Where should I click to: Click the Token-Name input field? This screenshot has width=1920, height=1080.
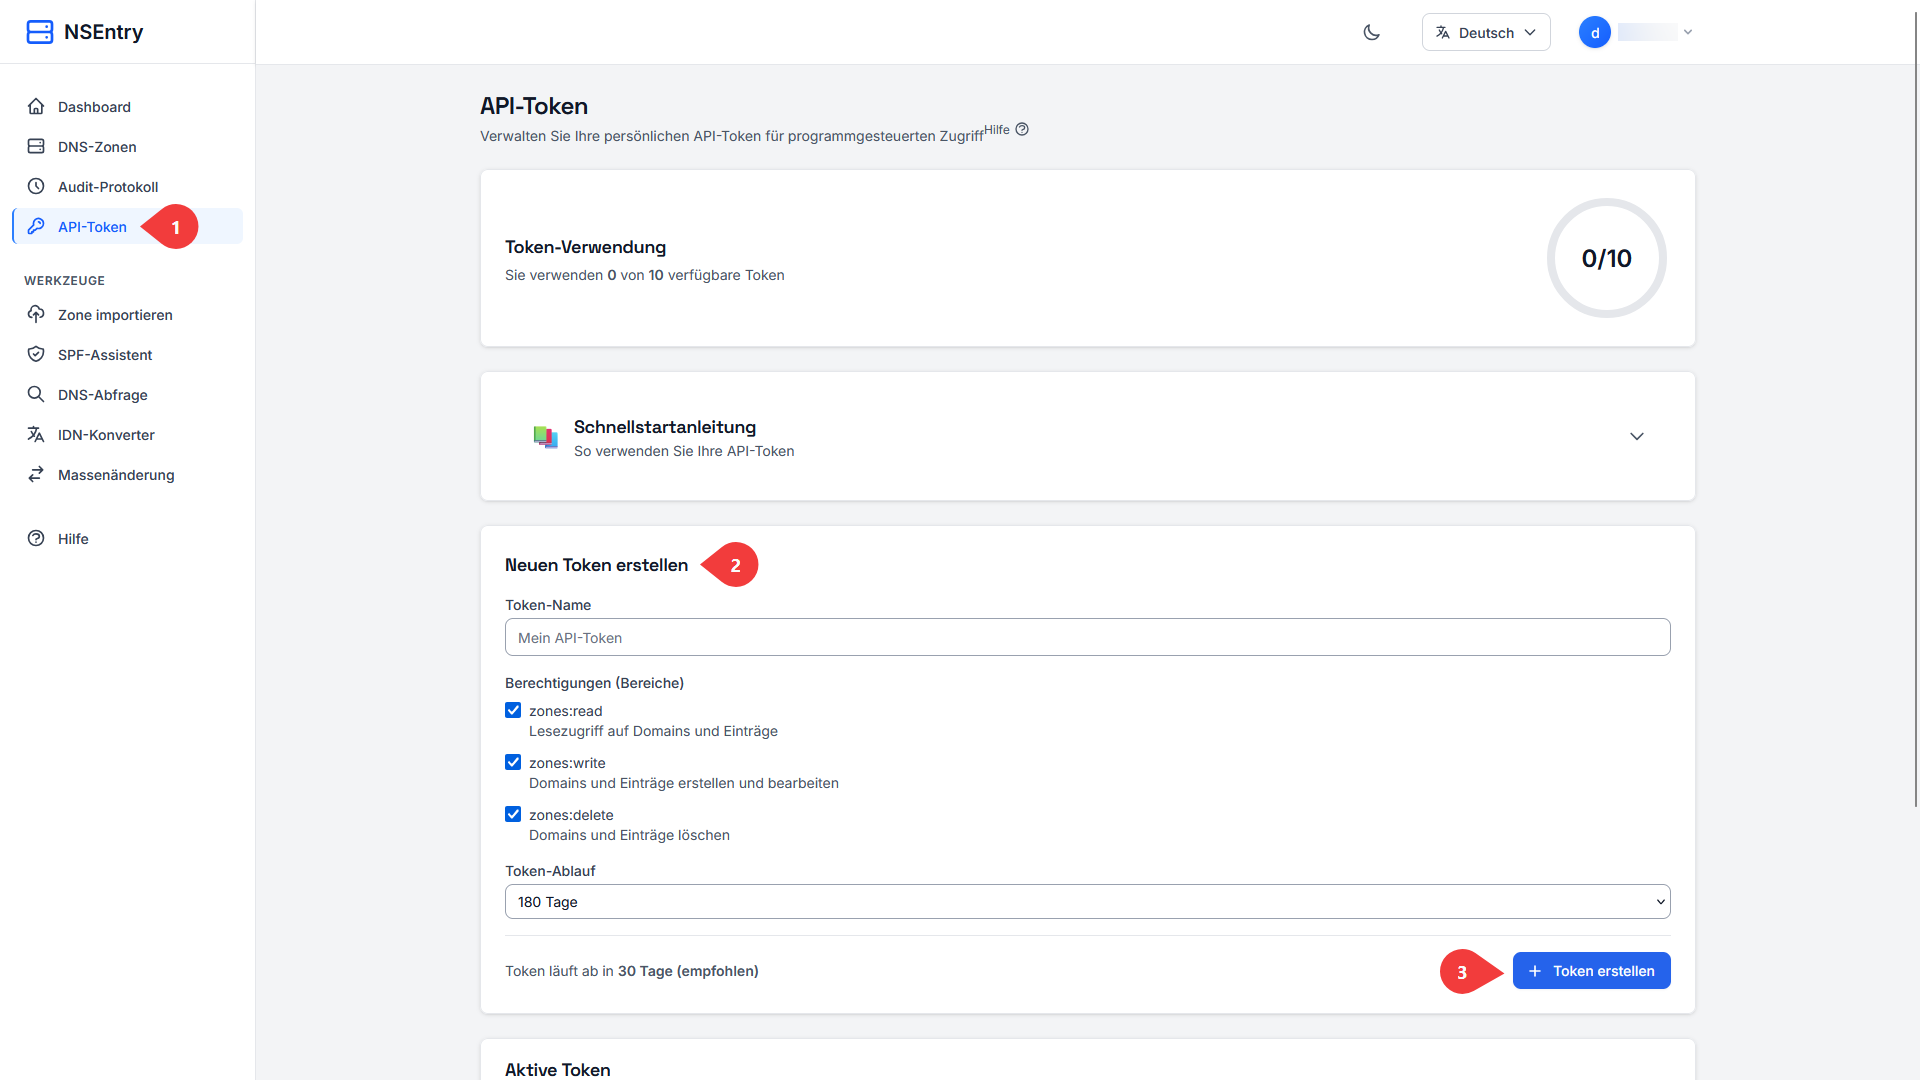(1087, 637)
